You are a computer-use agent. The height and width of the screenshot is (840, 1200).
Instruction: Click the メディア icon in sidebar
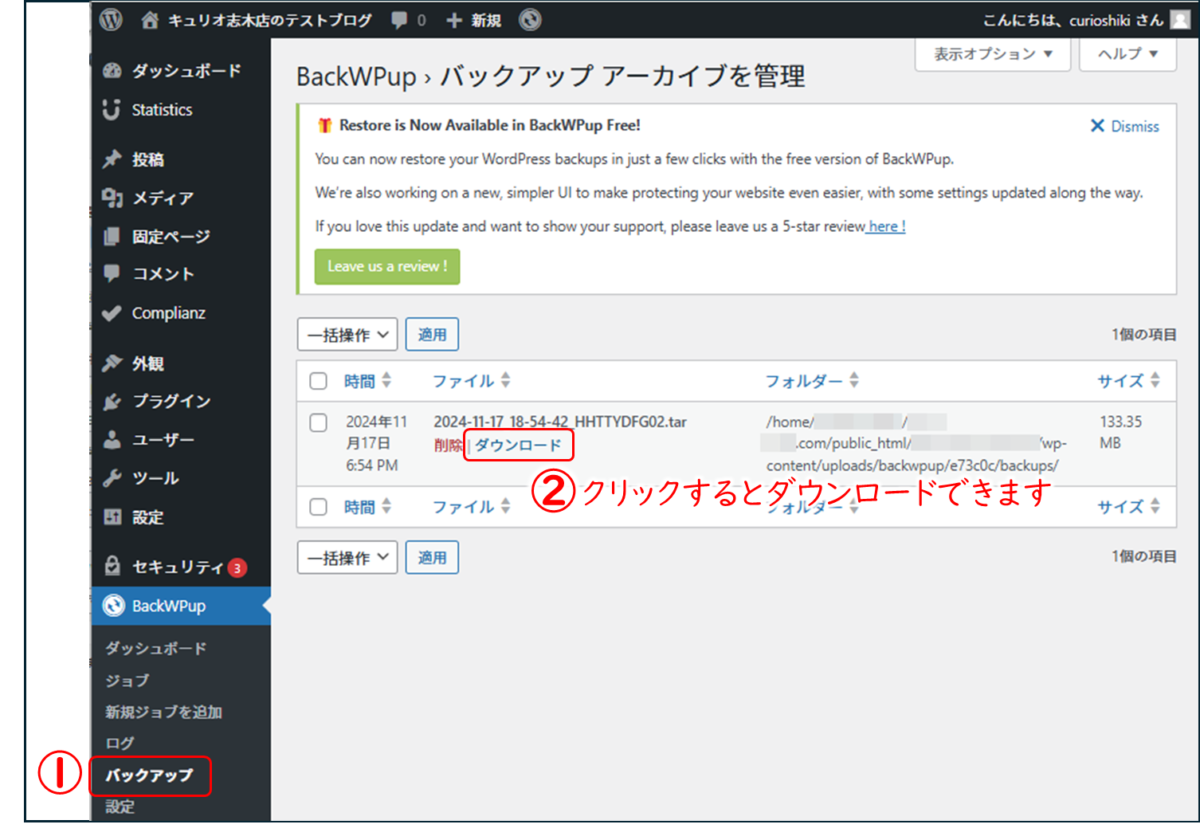point(112,198)
